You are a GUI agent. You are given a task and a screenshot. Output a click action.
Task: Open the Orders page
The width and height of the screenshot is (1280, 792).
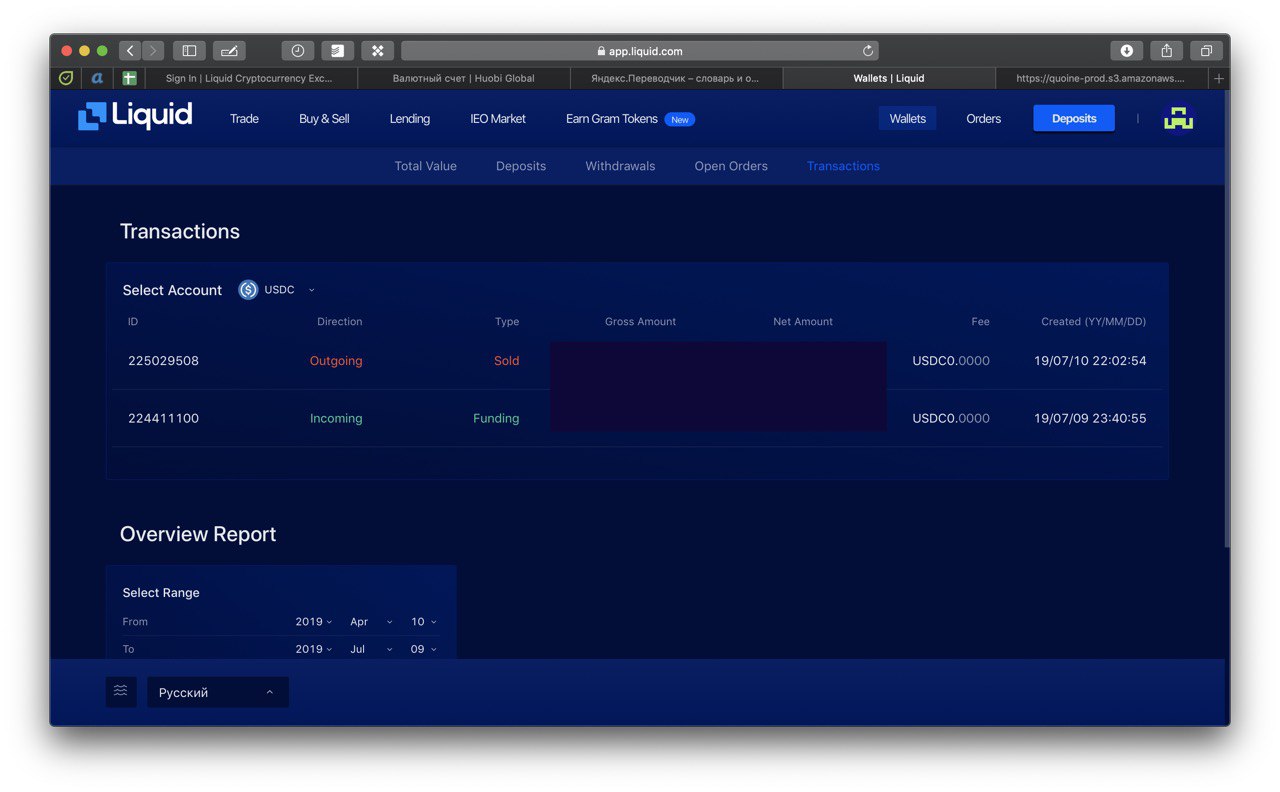984,118
